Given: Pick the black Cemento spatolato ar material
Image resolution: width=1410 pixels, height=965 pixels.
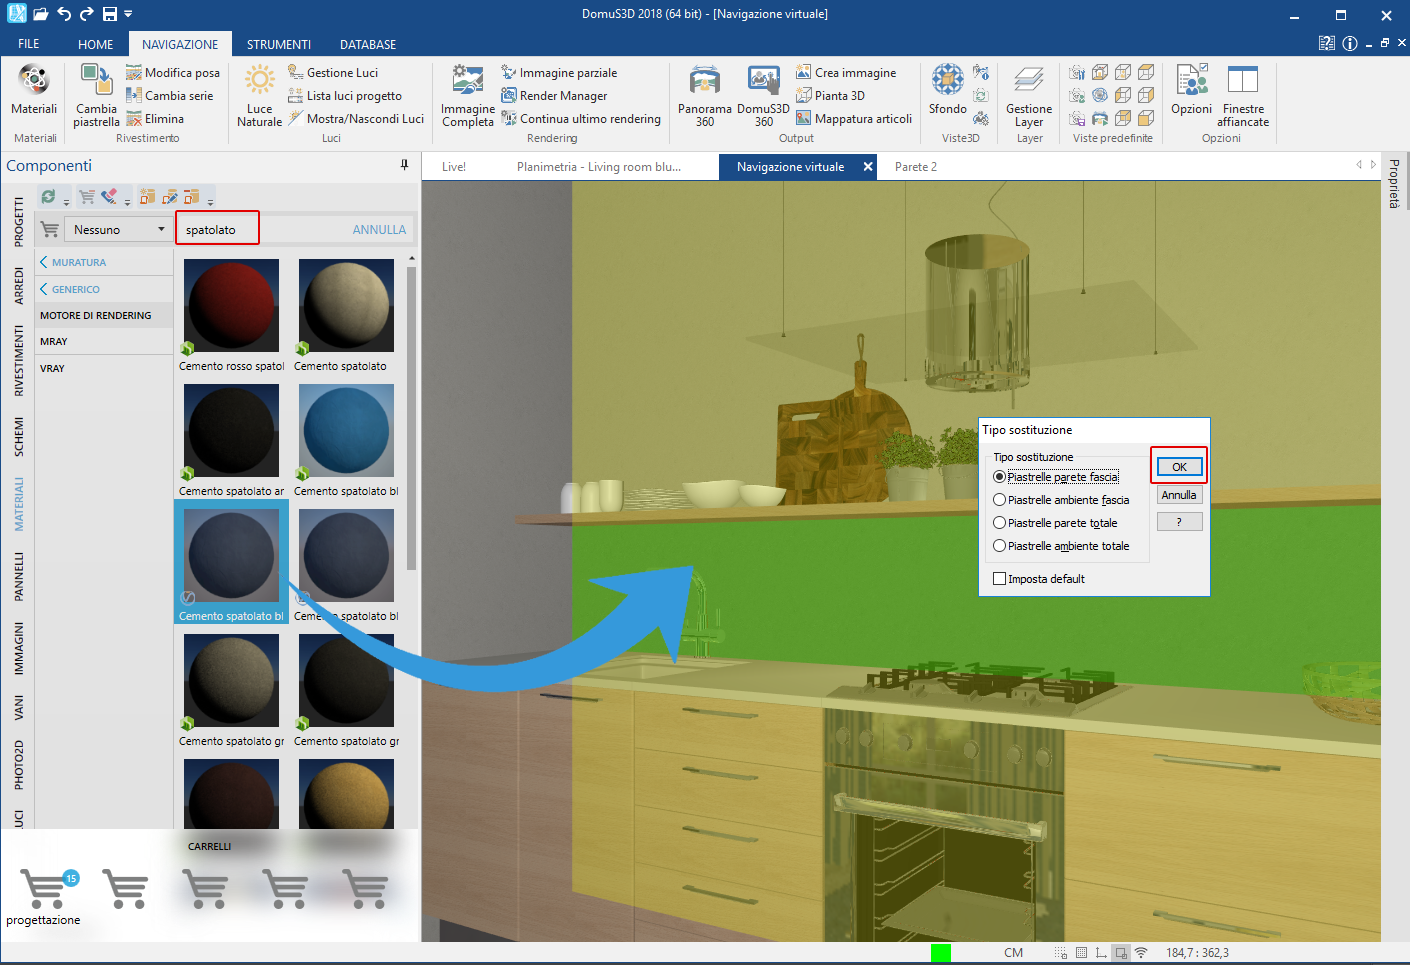Looking at the screenshot, I should coord(231,431).
